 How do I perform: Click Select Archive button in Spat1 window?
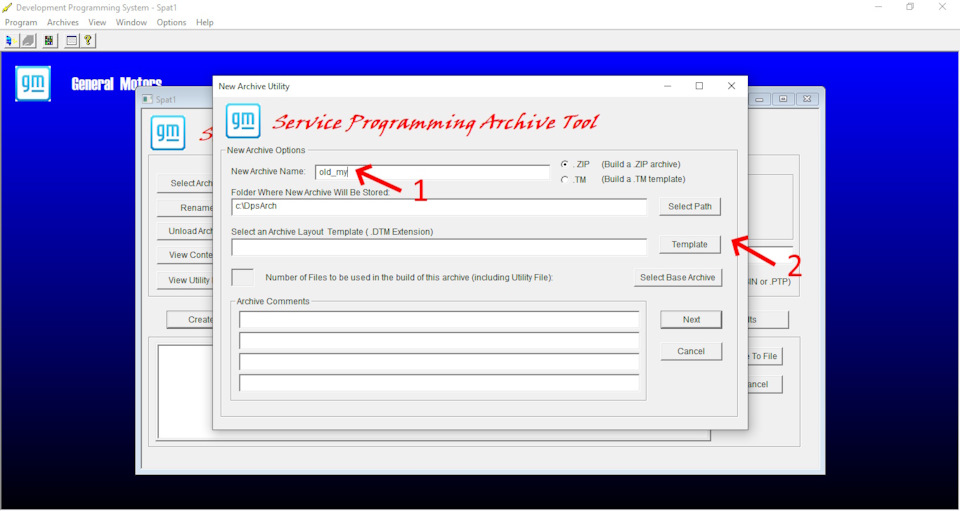point(185,183)
